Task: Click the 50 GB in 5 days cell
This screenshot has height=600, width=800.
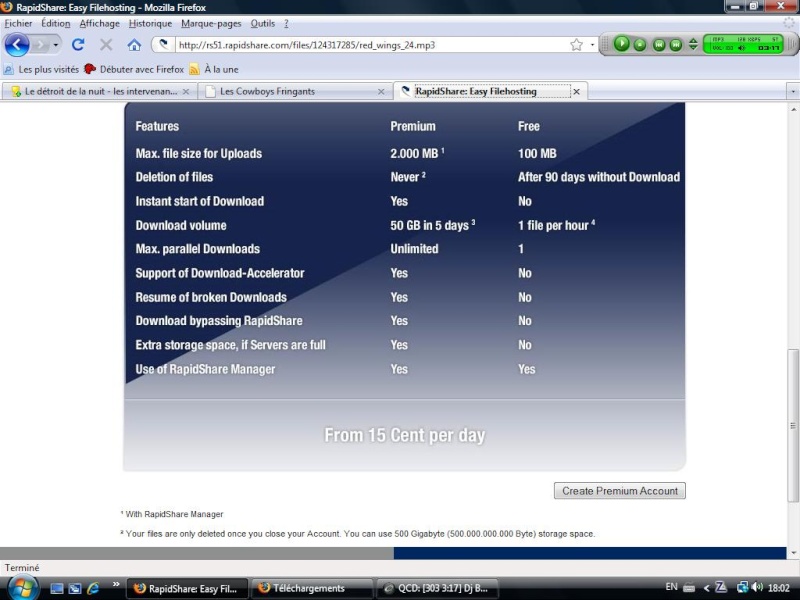Action: tap(433, 225)
